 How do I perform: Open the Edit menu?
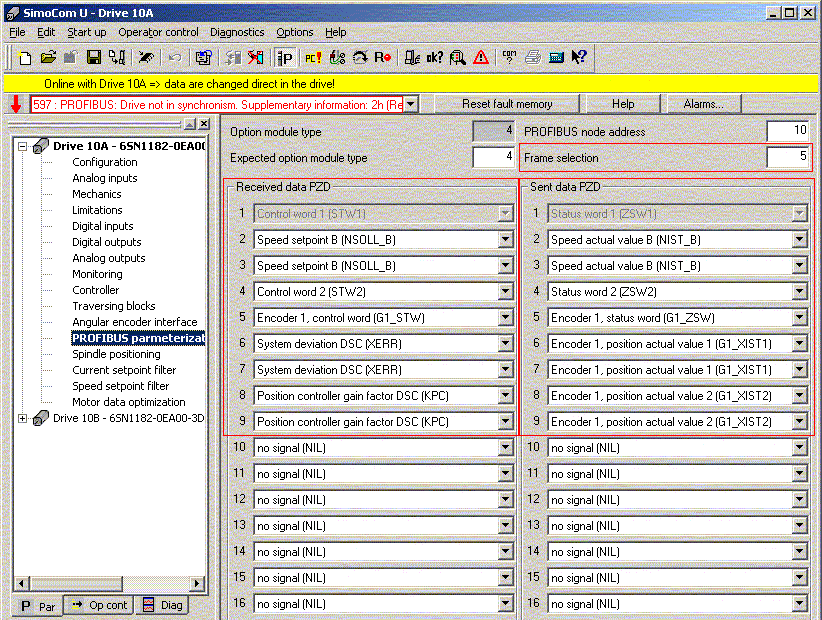(x=46, y=32)
